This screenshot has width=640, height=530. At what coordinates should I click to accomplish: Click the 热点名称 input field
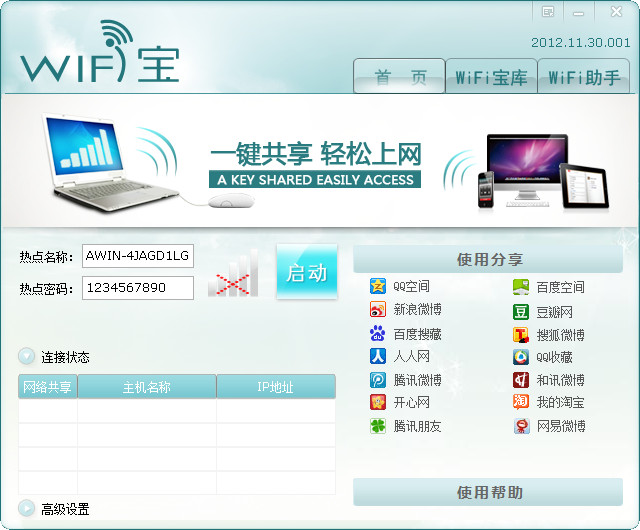click(x=138, y=256)
